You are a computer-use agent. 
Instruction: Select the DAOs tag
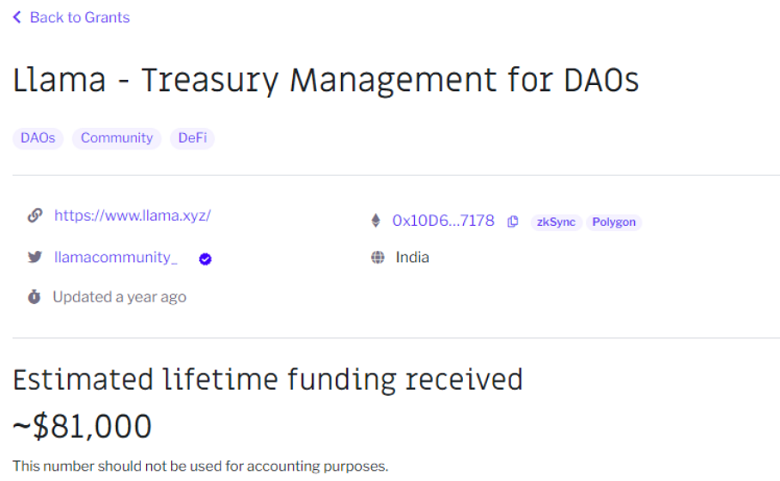coord(38,138)
